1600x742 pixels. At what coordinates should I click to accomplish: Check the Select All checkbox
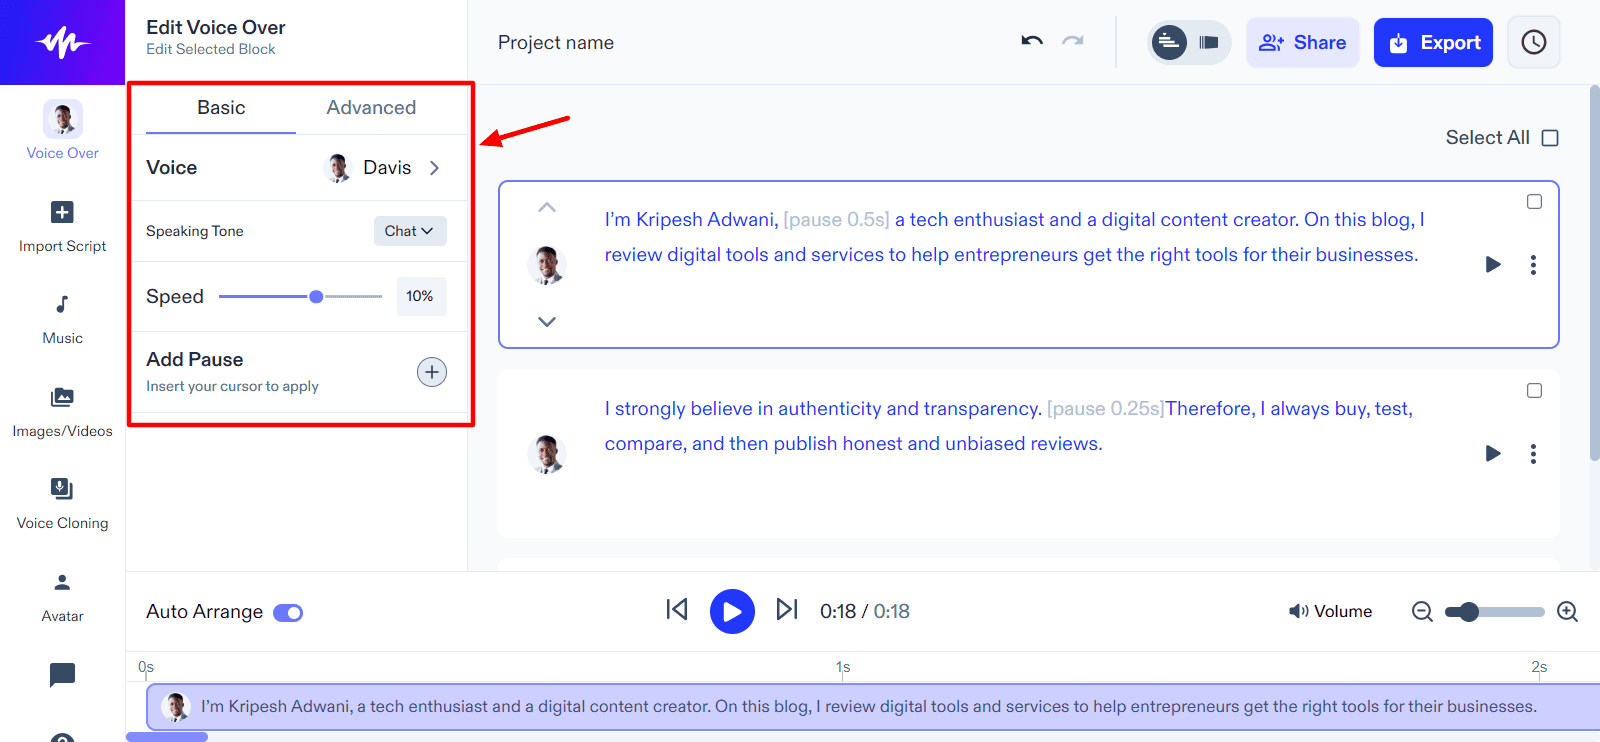pos(1550,138)
